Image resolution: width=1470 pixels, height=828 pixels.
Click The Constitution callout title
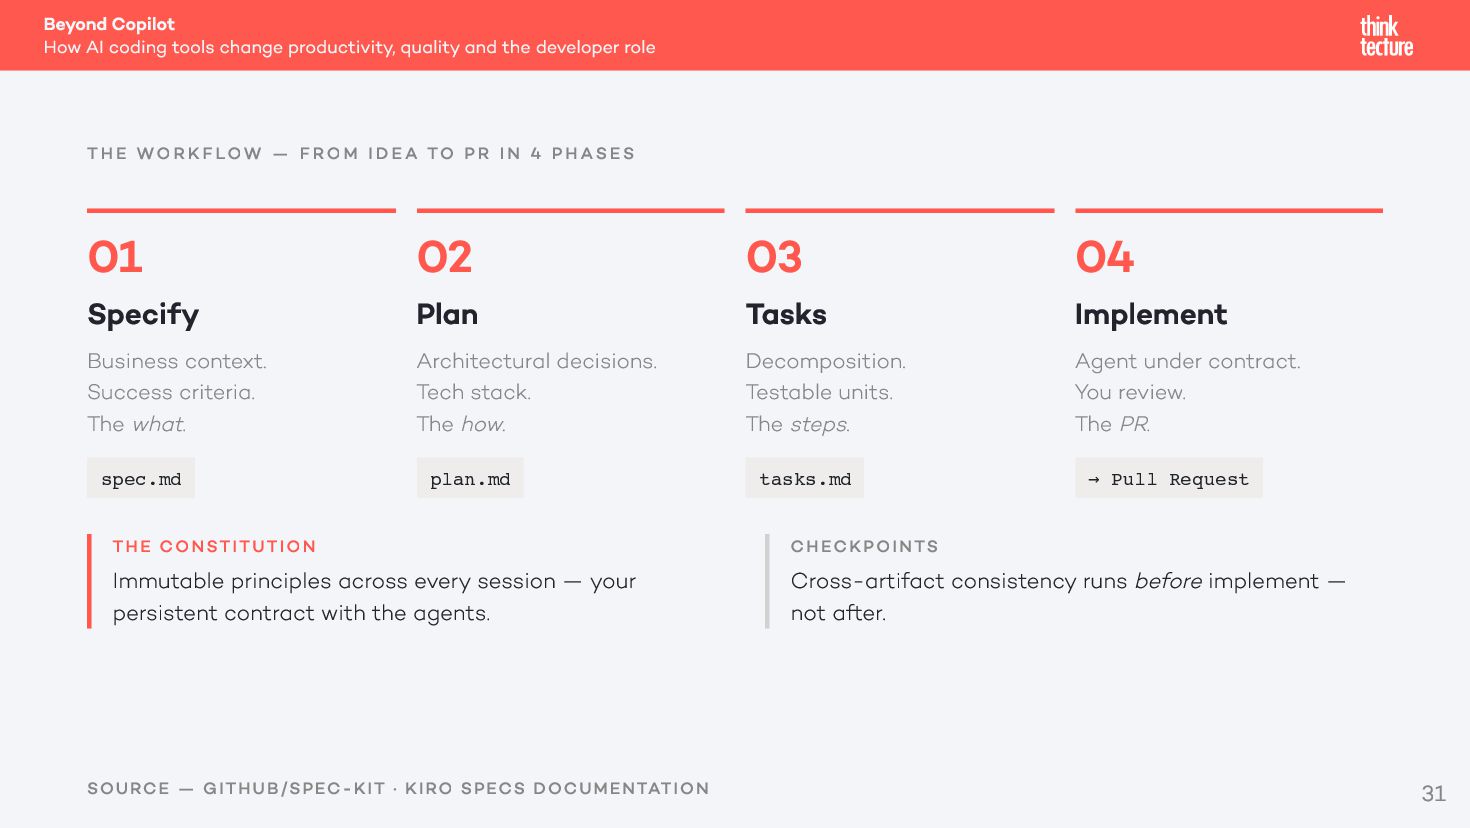click(x=215, y=546)
